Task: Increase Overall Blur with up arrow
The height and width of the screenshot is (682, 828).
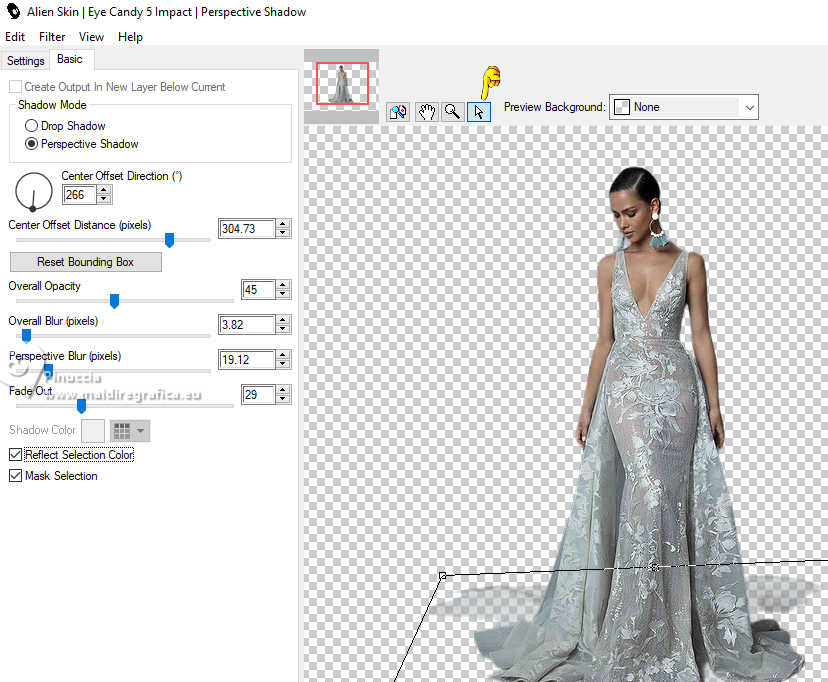Action: click(283, 320)
